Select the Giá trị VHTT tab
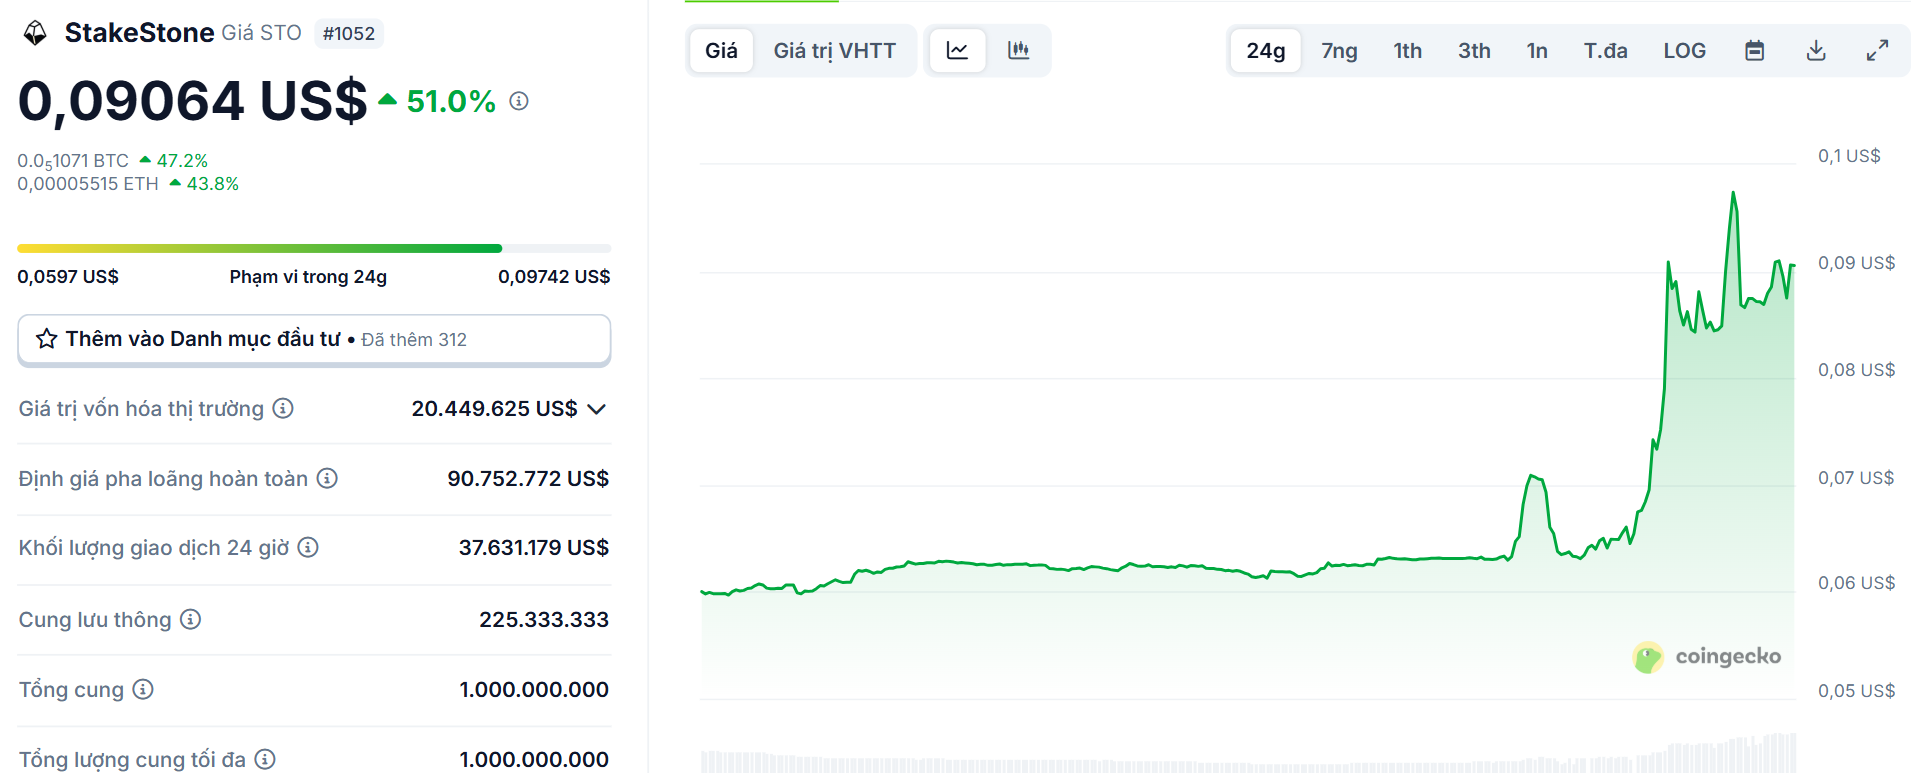 (835, 50)
